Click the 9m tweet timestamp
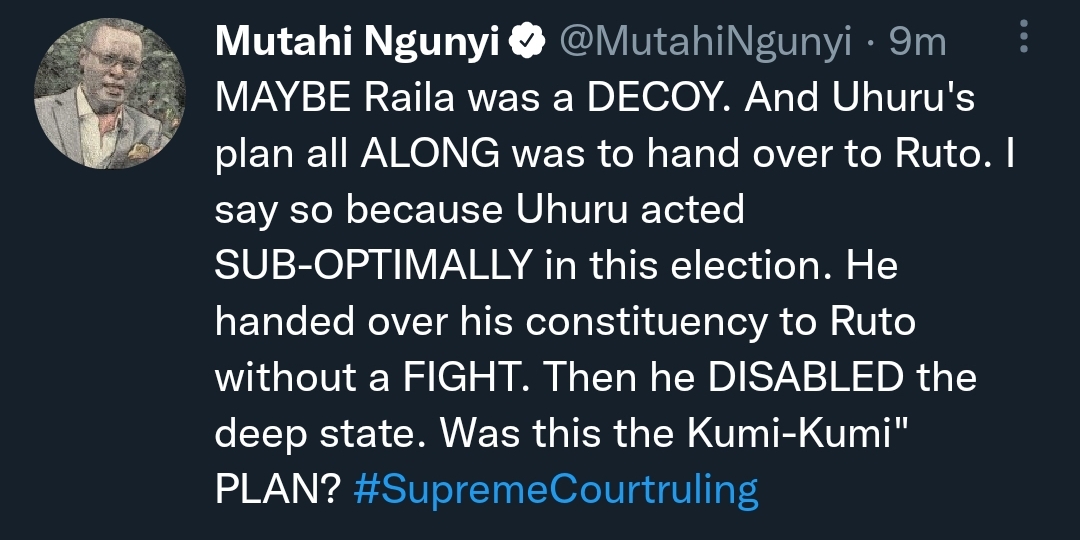The width and height of the screenshot is (1080, 540). pos(917,42)
